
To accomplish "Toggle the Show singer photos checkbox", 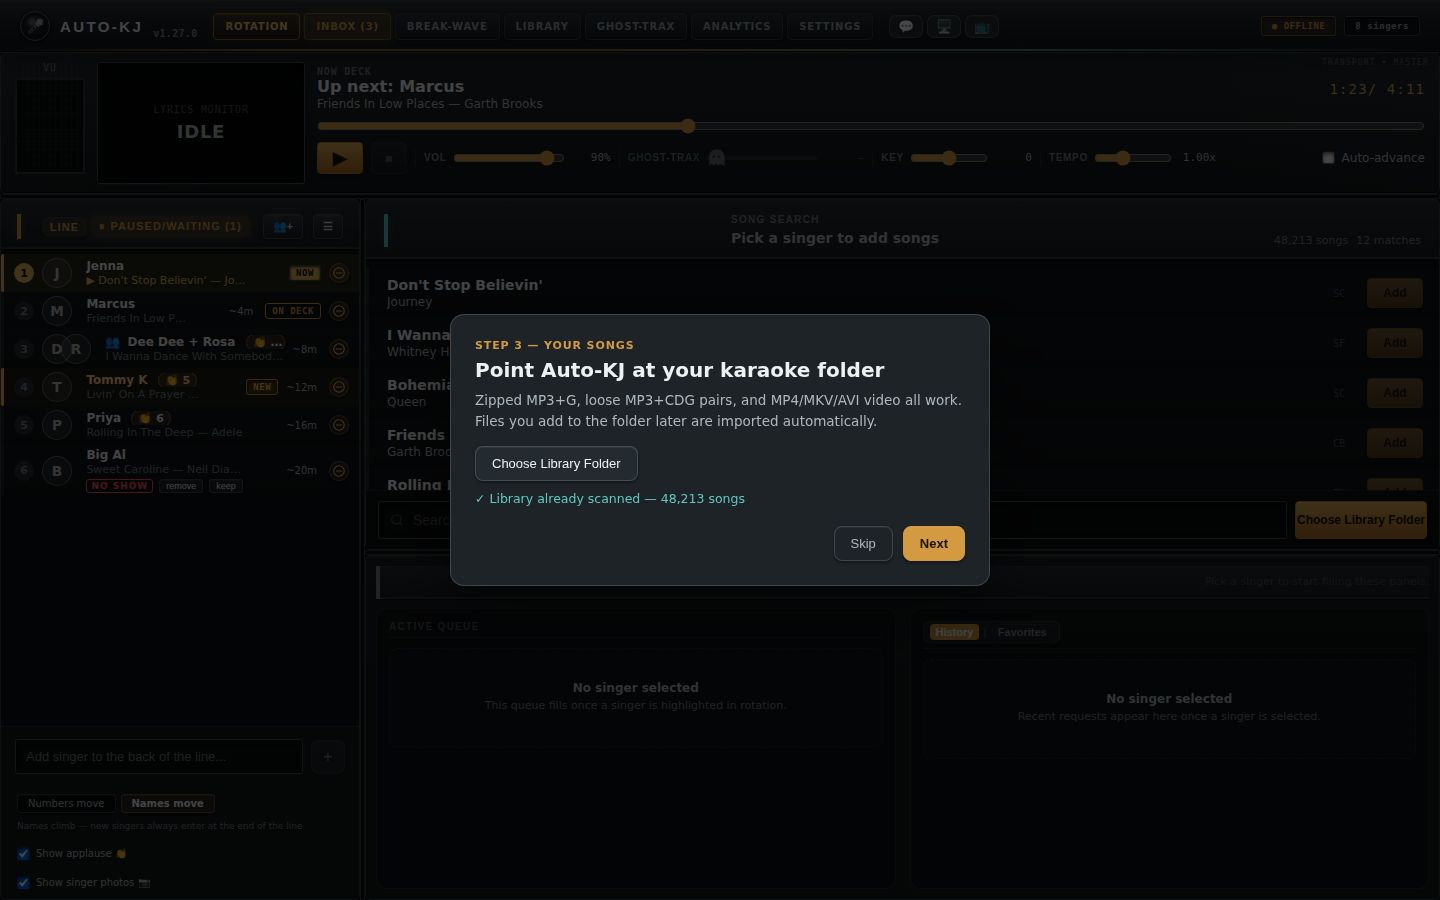I will pyautogui.click(x=23, y=883).
